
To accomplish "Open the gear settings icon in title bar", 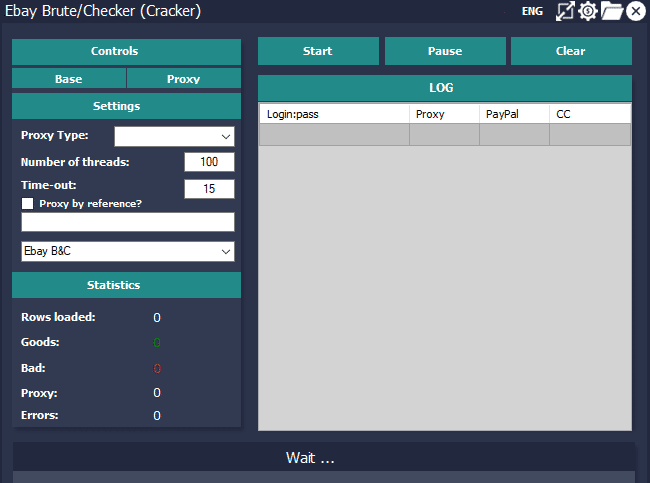I will pos(588,11).
